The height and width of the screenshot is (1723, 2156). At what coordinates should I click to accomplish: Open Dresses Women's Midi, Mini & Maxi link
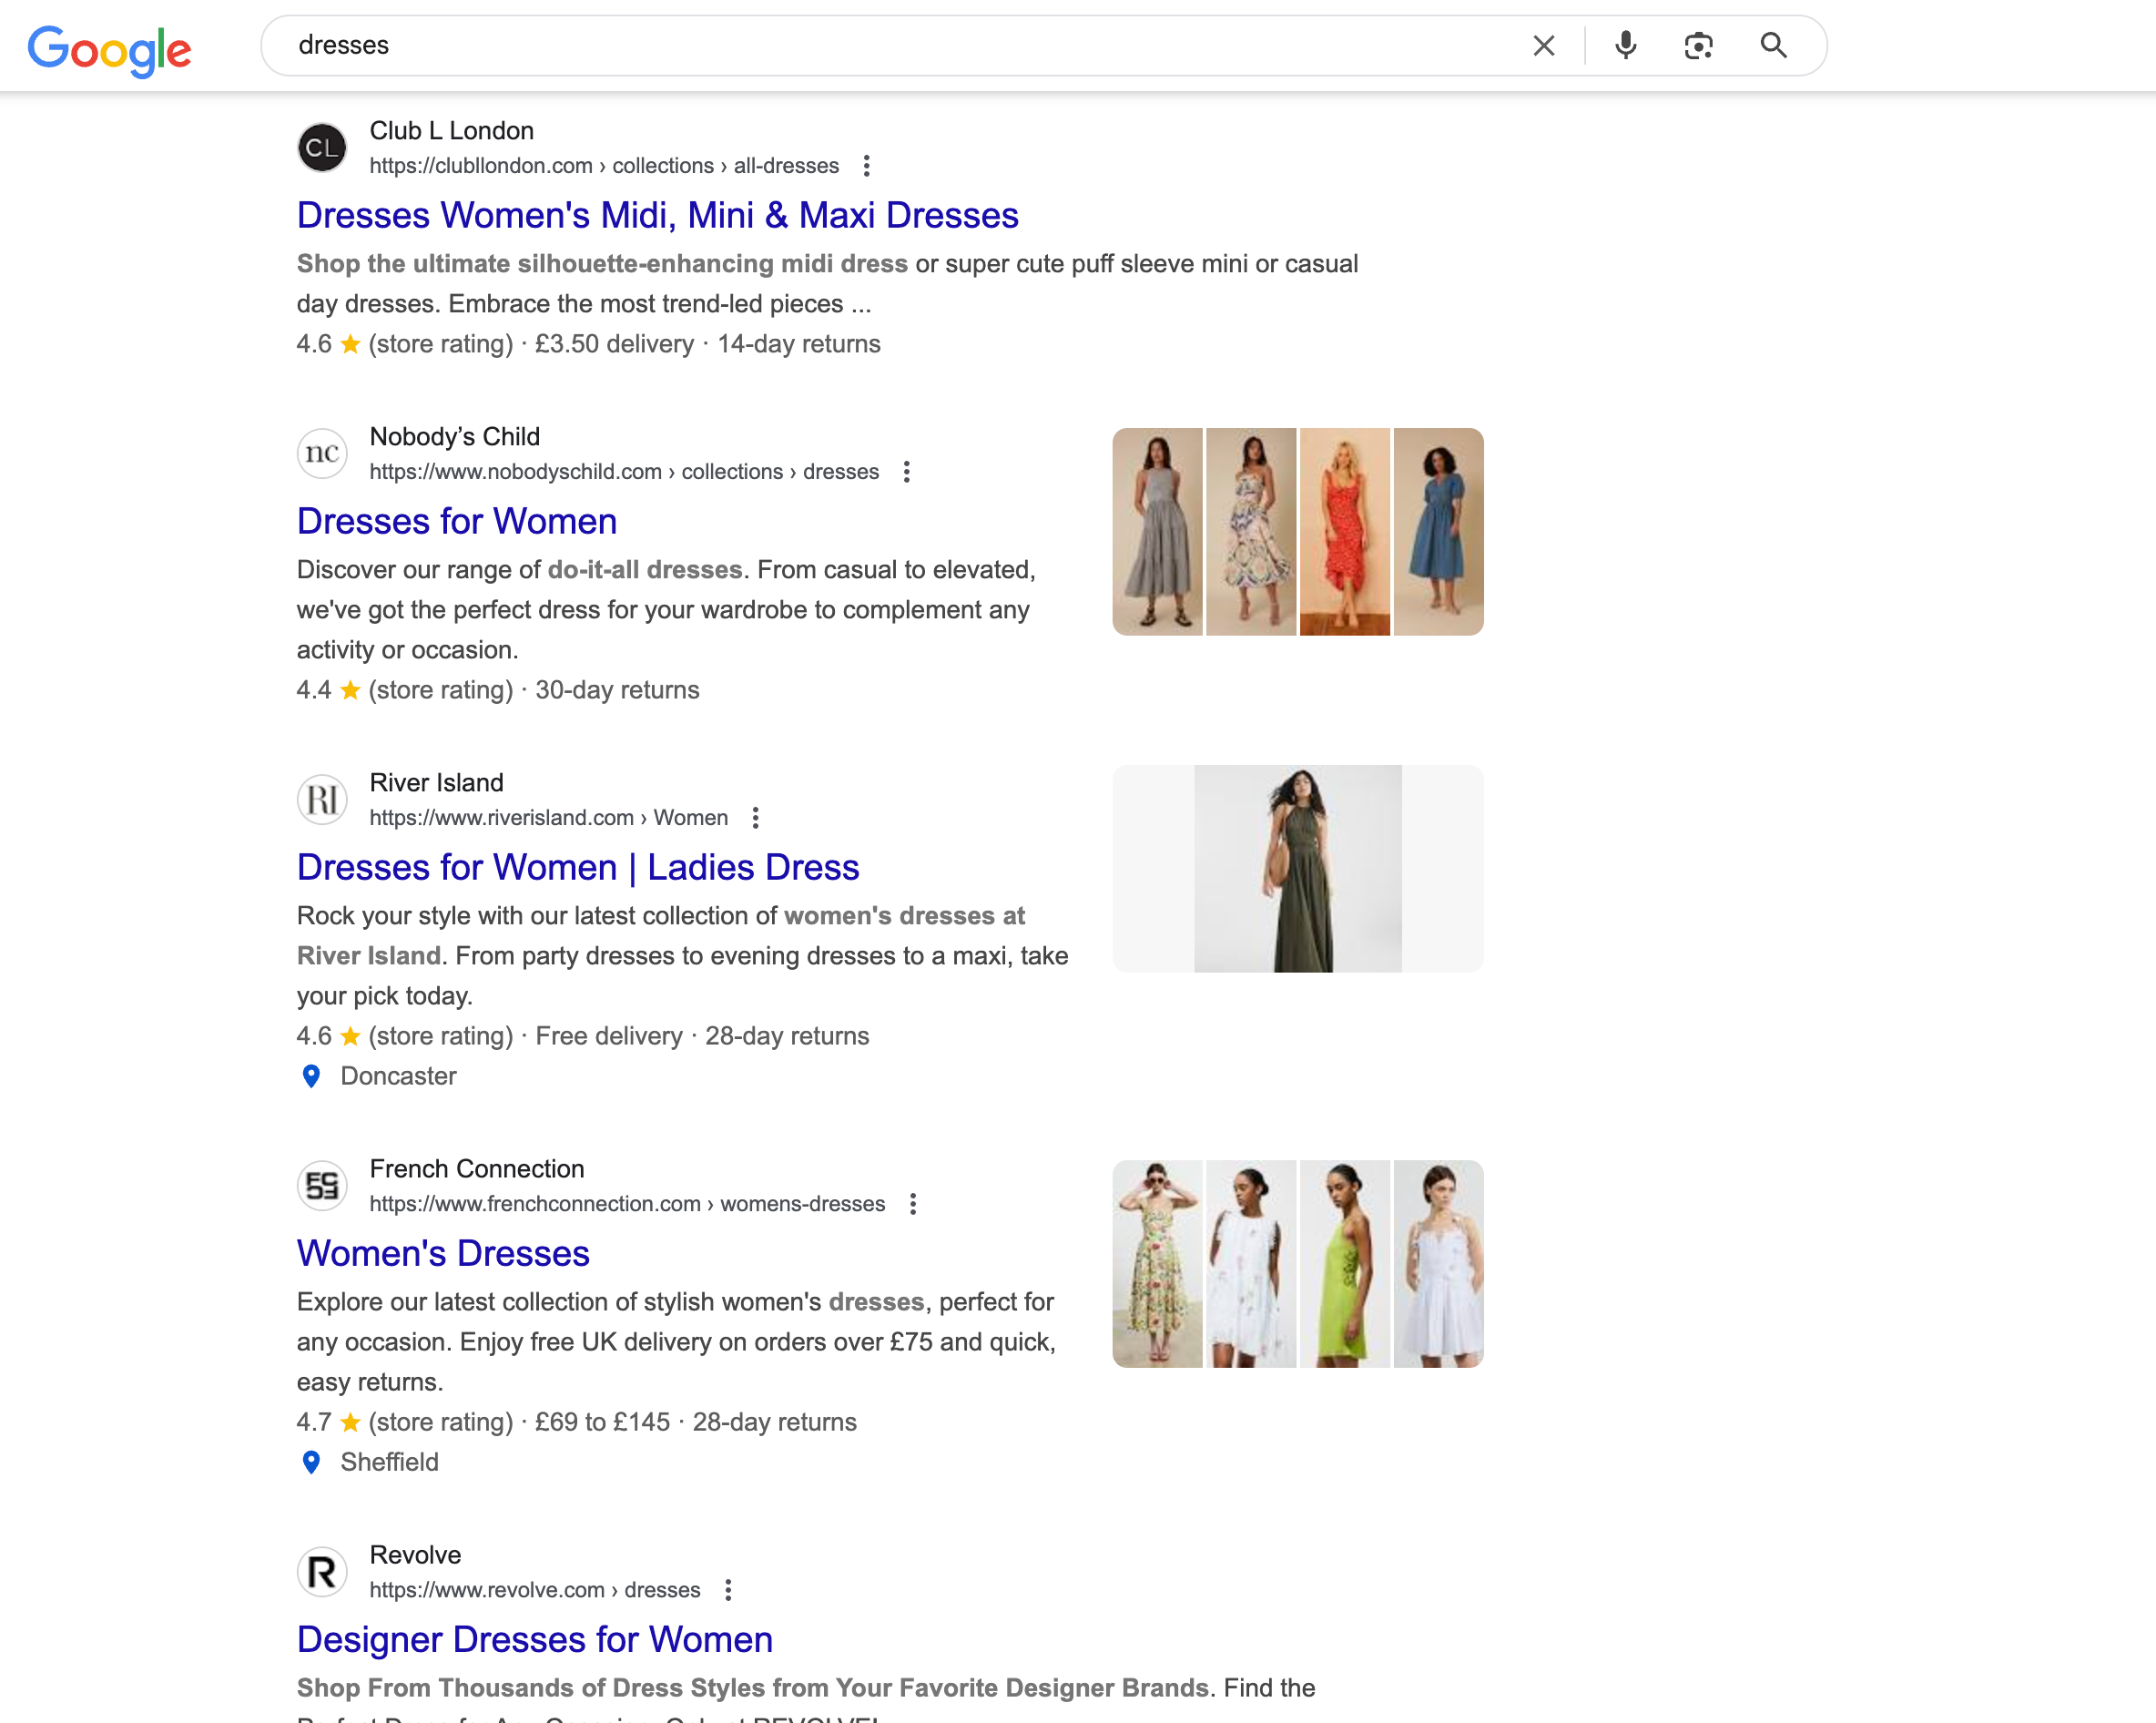657,216
